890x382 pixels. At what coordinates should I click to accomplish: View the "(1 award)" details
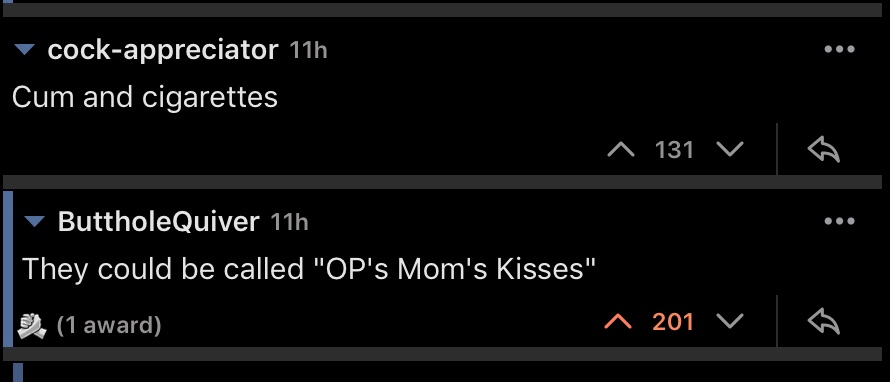click(x=109, y=325)
